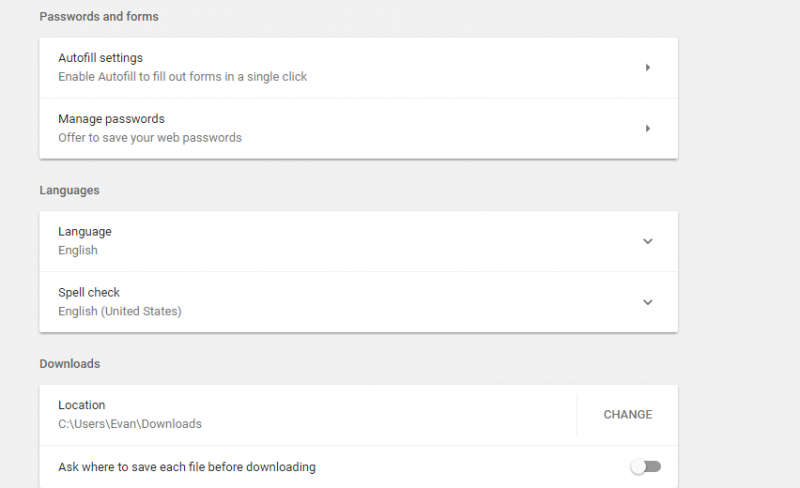Viewport: 800px width, 488px height.
Task: Click the Location label in Downloads
Action: [x=81, y=405]
